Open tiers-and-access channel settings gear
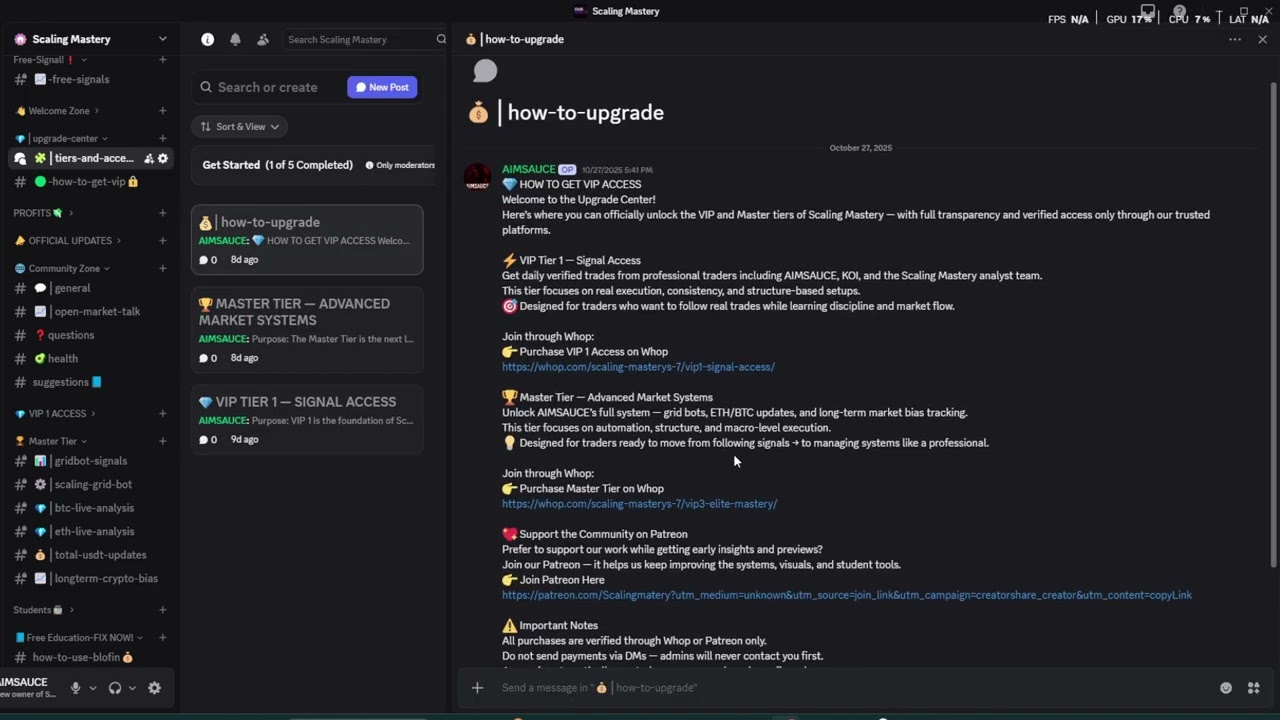 [x=163, y=158]
